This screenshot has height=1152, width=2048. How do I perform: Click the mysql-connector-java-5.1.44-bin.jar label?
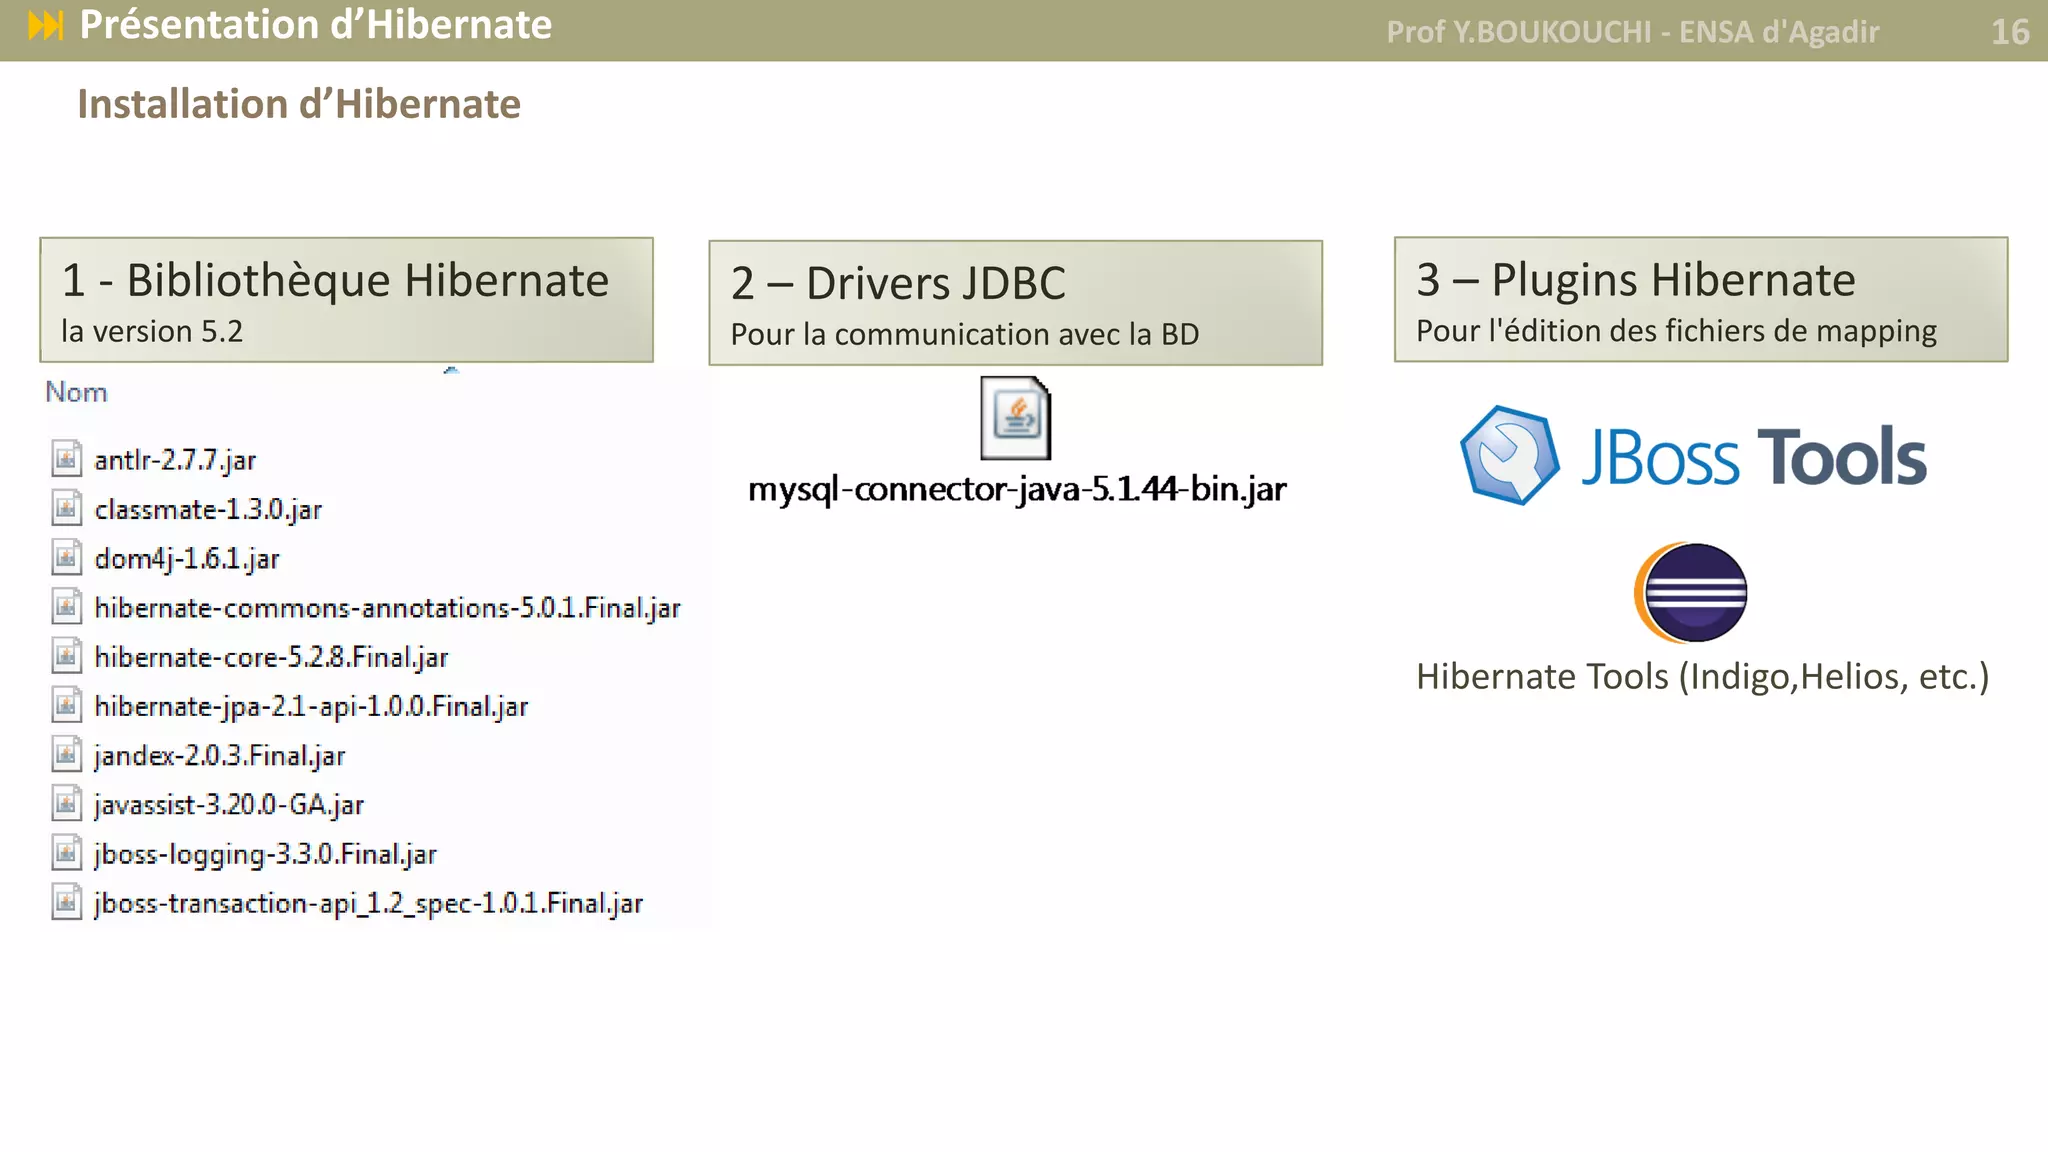(1017, 489)
